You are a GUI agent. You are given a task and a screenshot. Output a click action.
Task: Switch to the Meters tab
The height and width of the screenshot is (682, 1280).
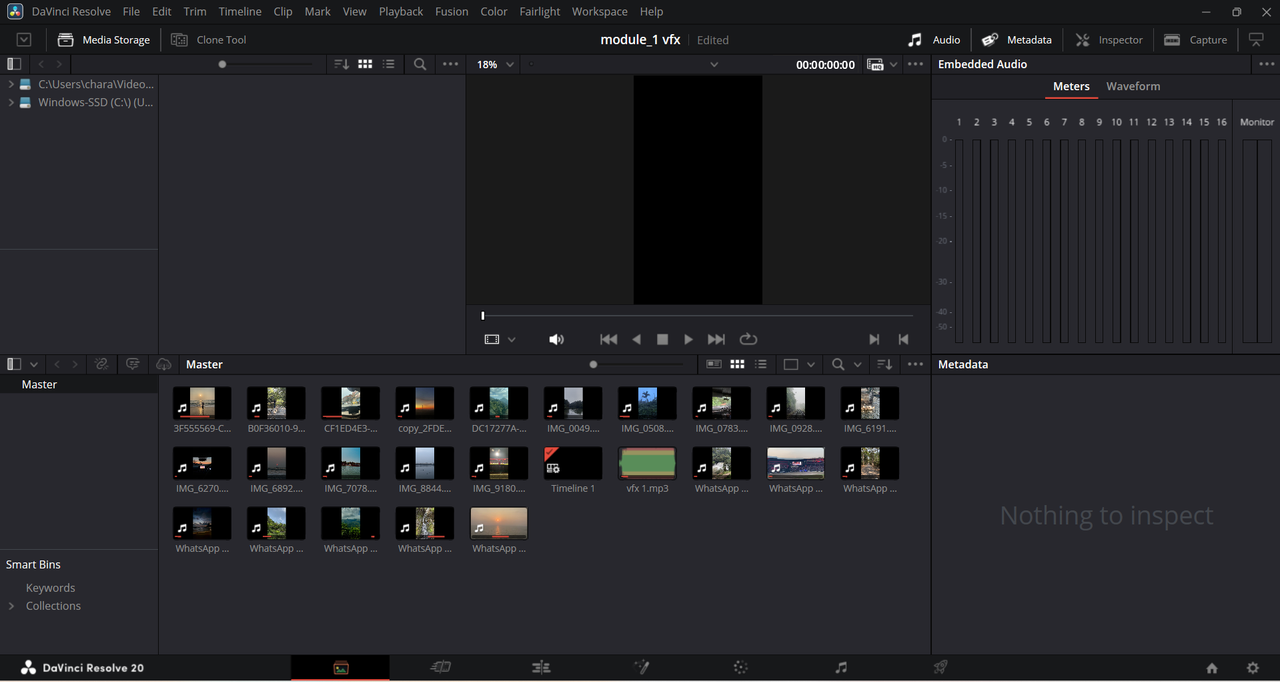pyautogui.click(x=1071, y=87)
